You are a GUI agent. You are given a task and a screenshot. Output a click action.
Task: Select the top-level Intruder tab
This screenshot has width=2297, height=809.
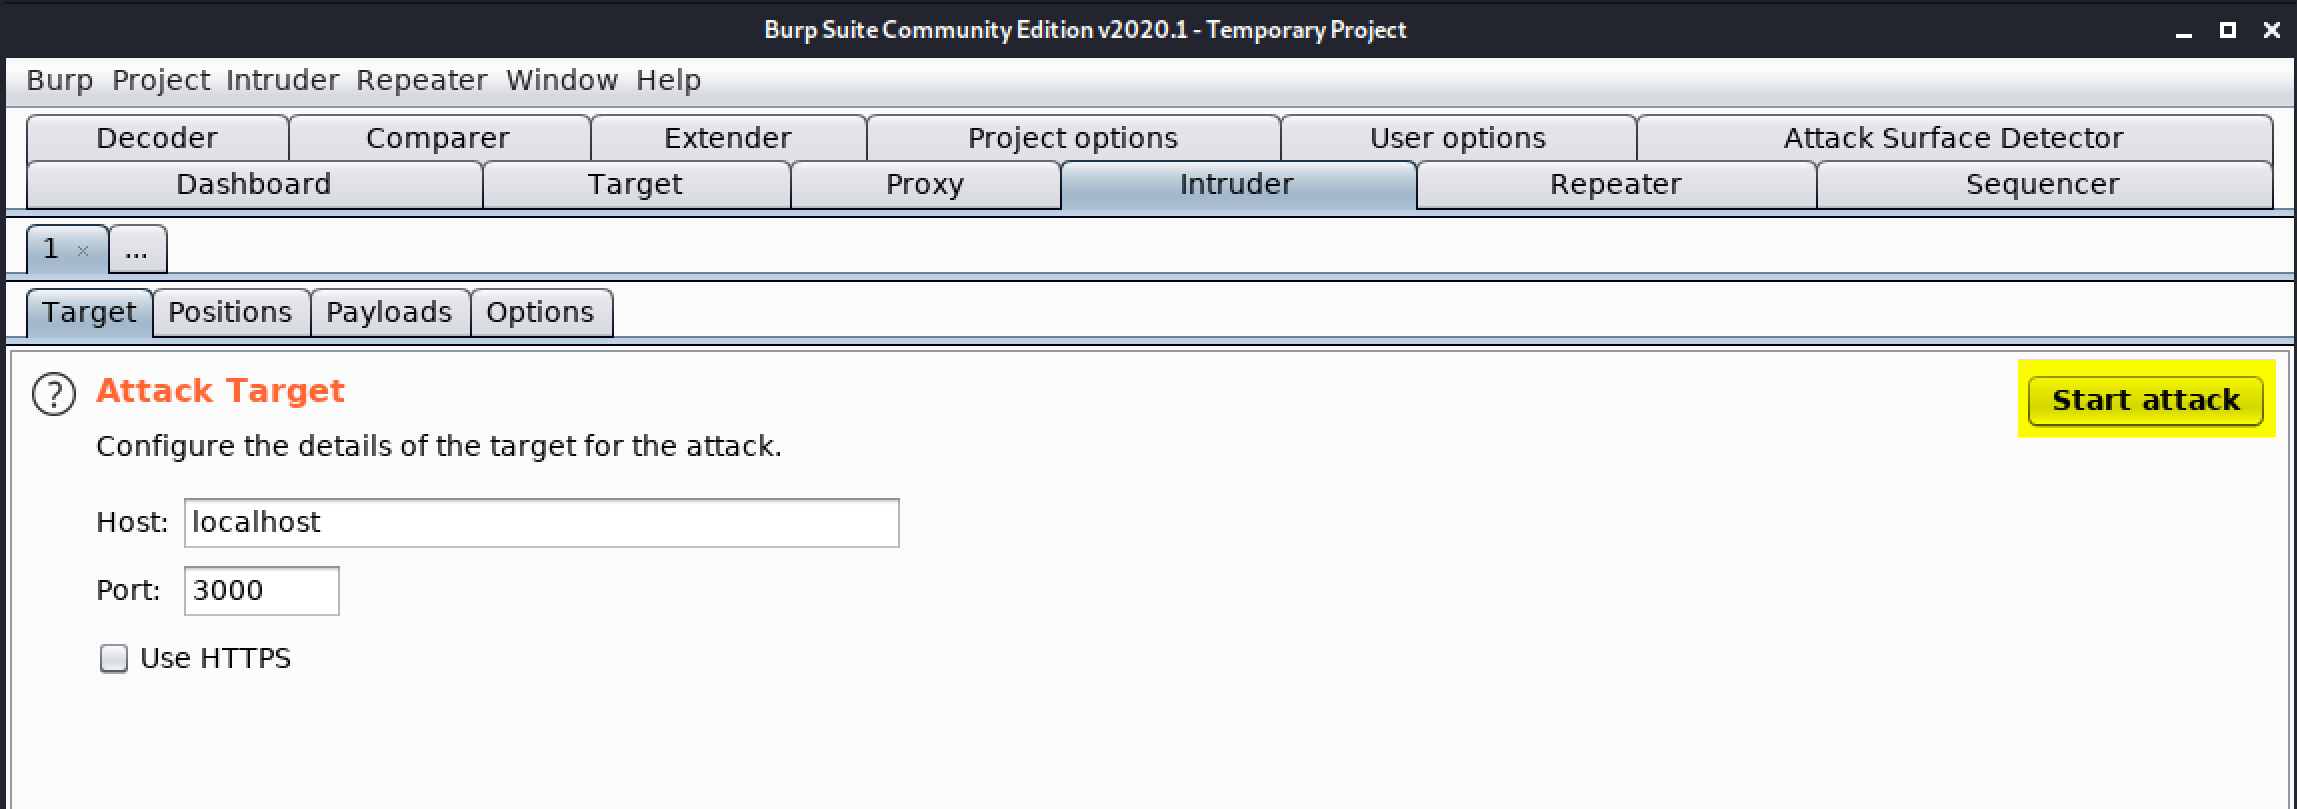1237,185
